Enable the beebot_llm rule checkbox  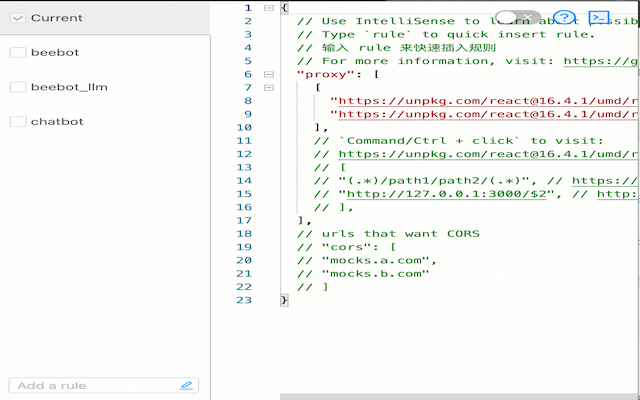(x=18, y=87)
